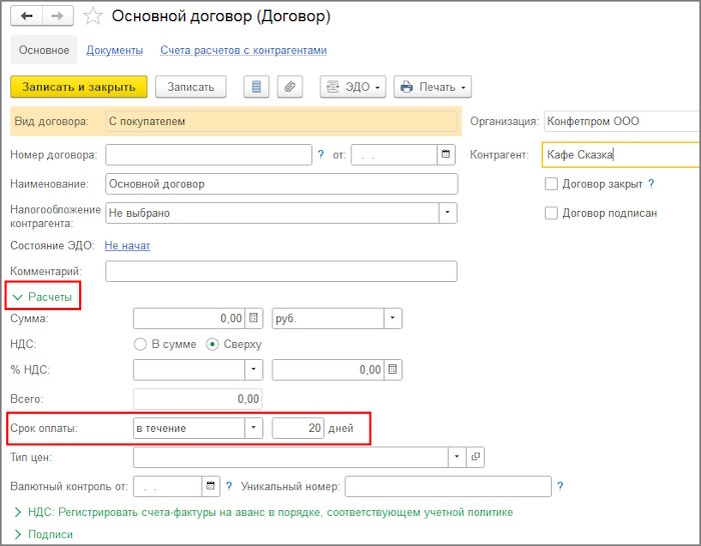The height and width of the screenshot is (546, 701).
Task: Open the document list icon button
Action: 256,87
